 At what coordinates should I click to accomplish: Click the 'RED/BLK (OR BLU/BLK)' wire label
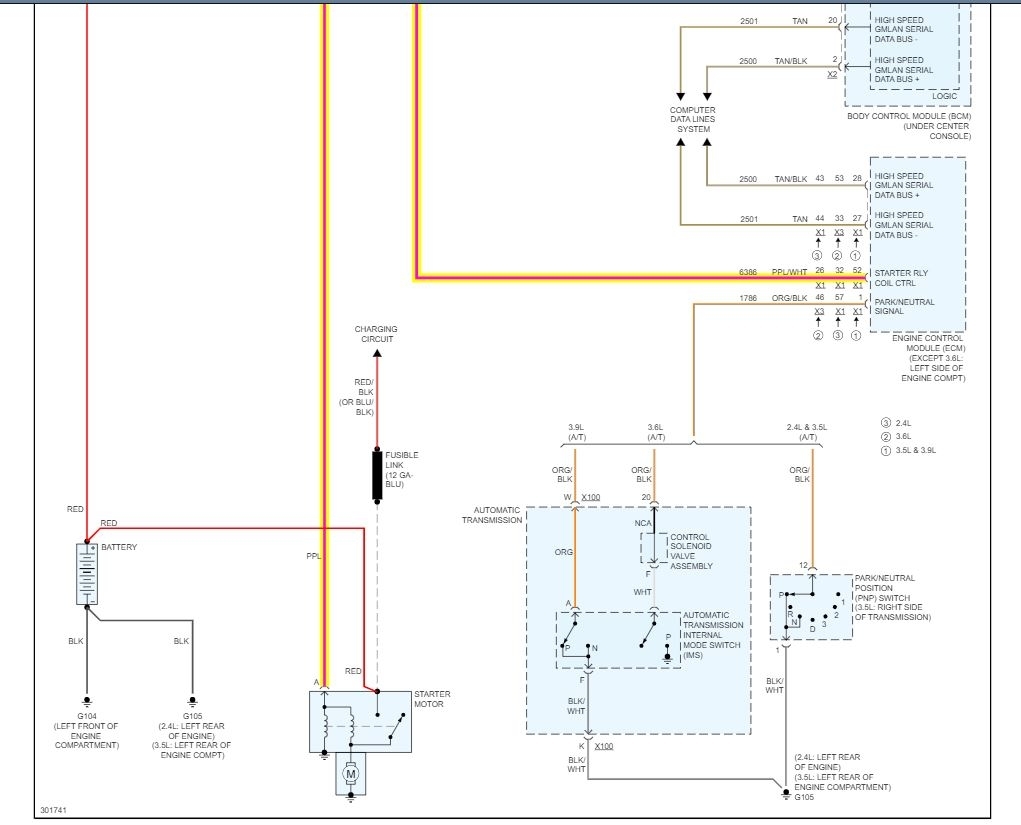click(x=357, y=397)
